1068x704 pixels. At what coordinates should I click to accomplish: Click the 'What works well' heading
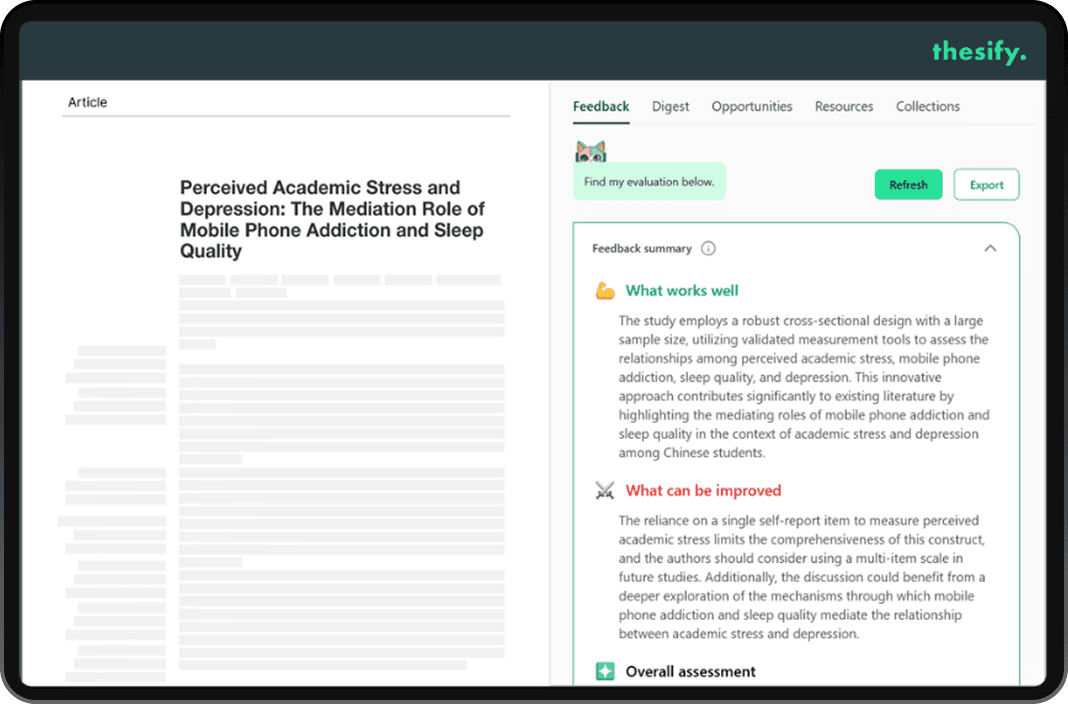click(682, 291)
